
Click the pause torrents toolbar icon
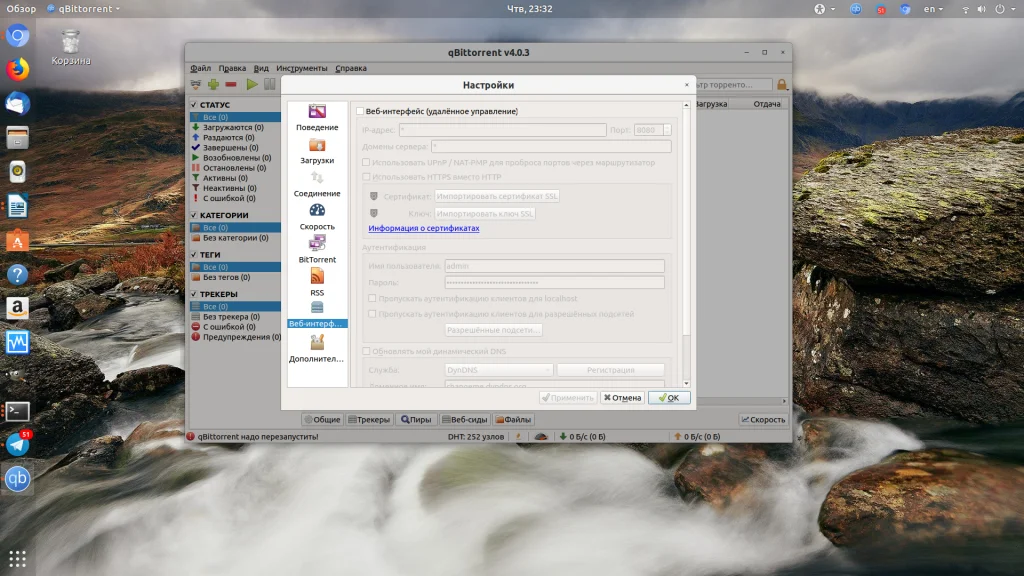pyautogui.click(x=269, y=84)
